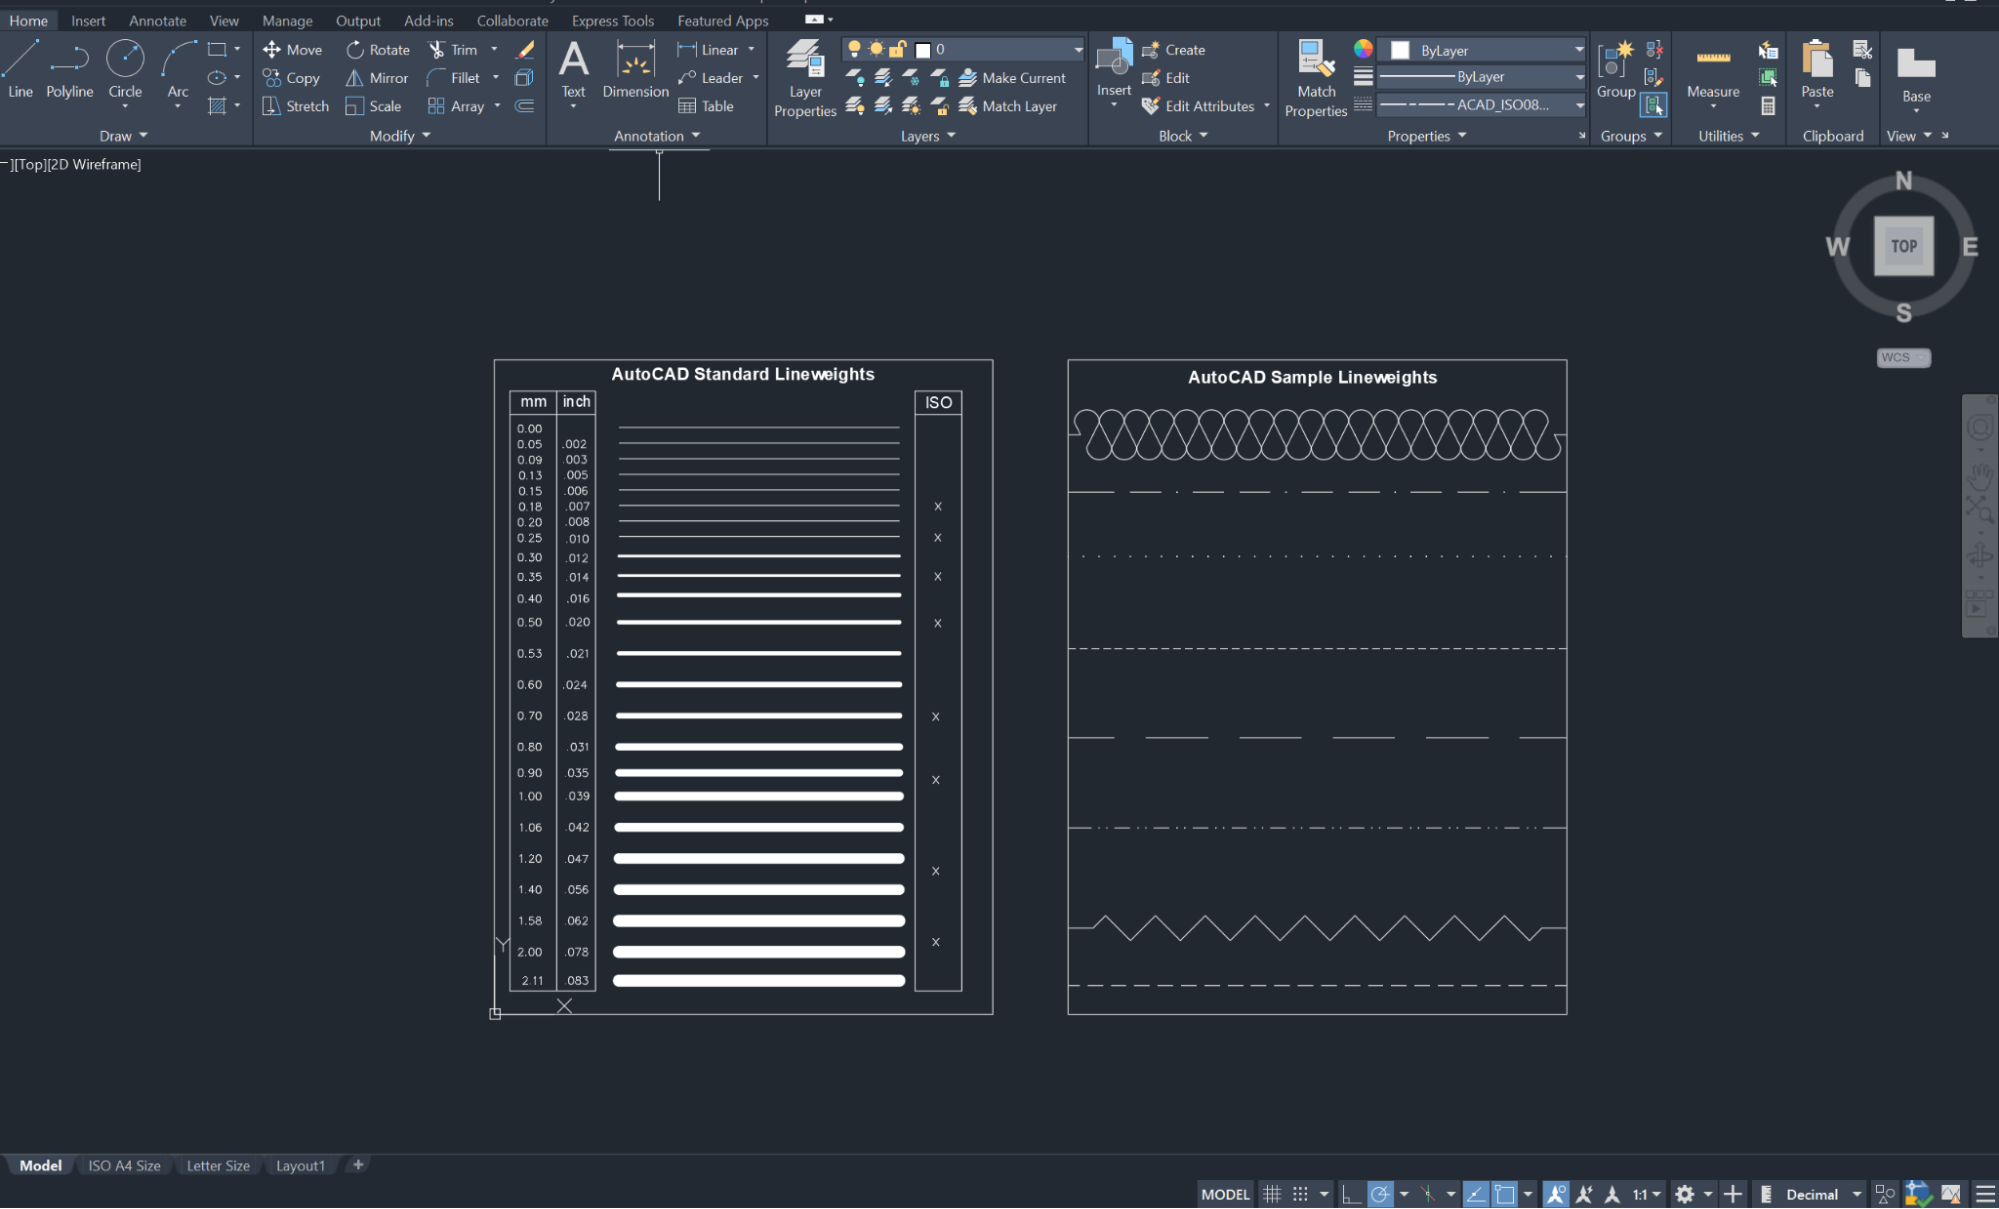Expand the Modify panel
1999x1209 pixels.
click(400, 136)
